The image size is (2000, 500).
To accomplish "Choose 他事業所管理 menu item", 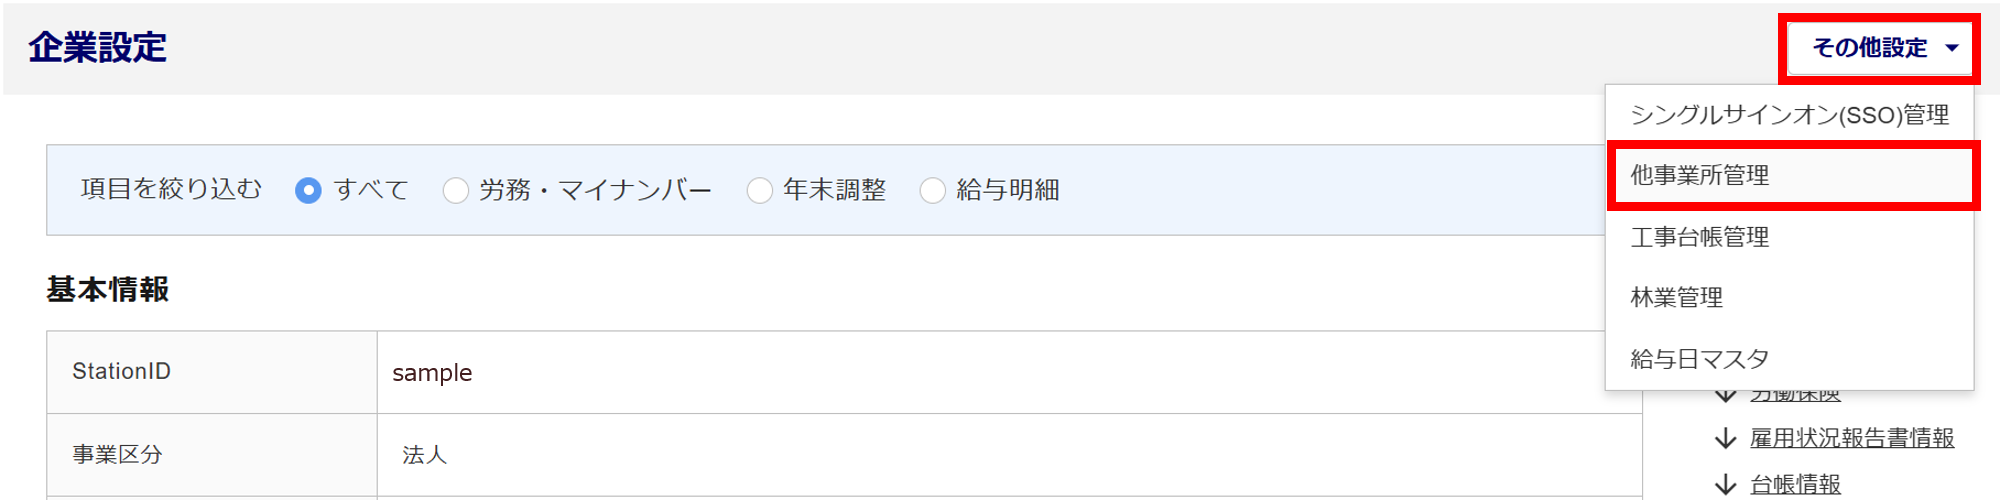I will (x=1700, y=176).
